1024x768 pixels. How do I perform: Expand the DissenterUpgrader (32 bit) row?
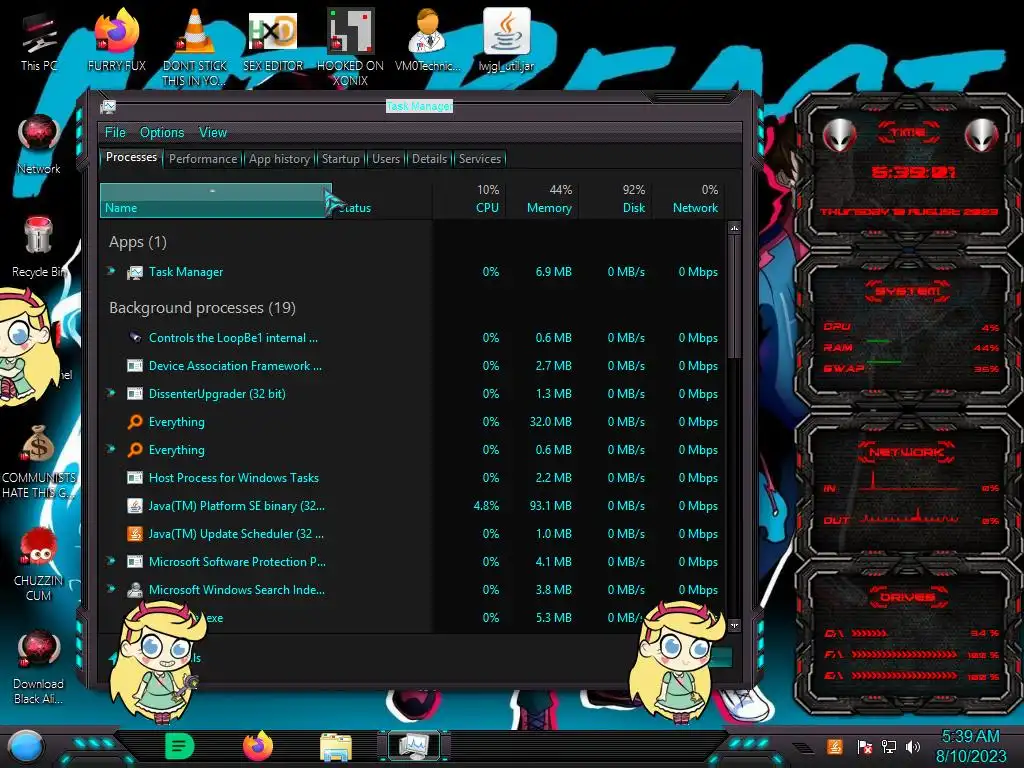(x=111, y=393)
